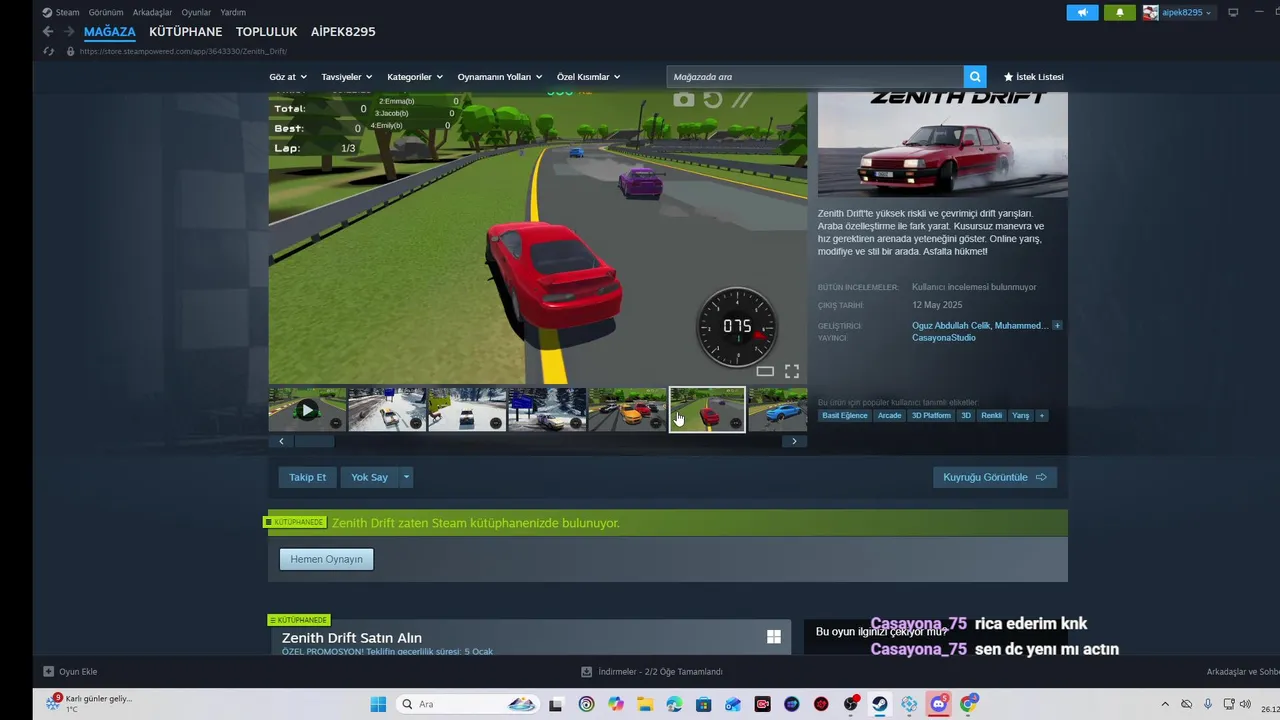Open the Arcade tag
The height and width of the screenshot is (720, 1280).
[889, 416]
